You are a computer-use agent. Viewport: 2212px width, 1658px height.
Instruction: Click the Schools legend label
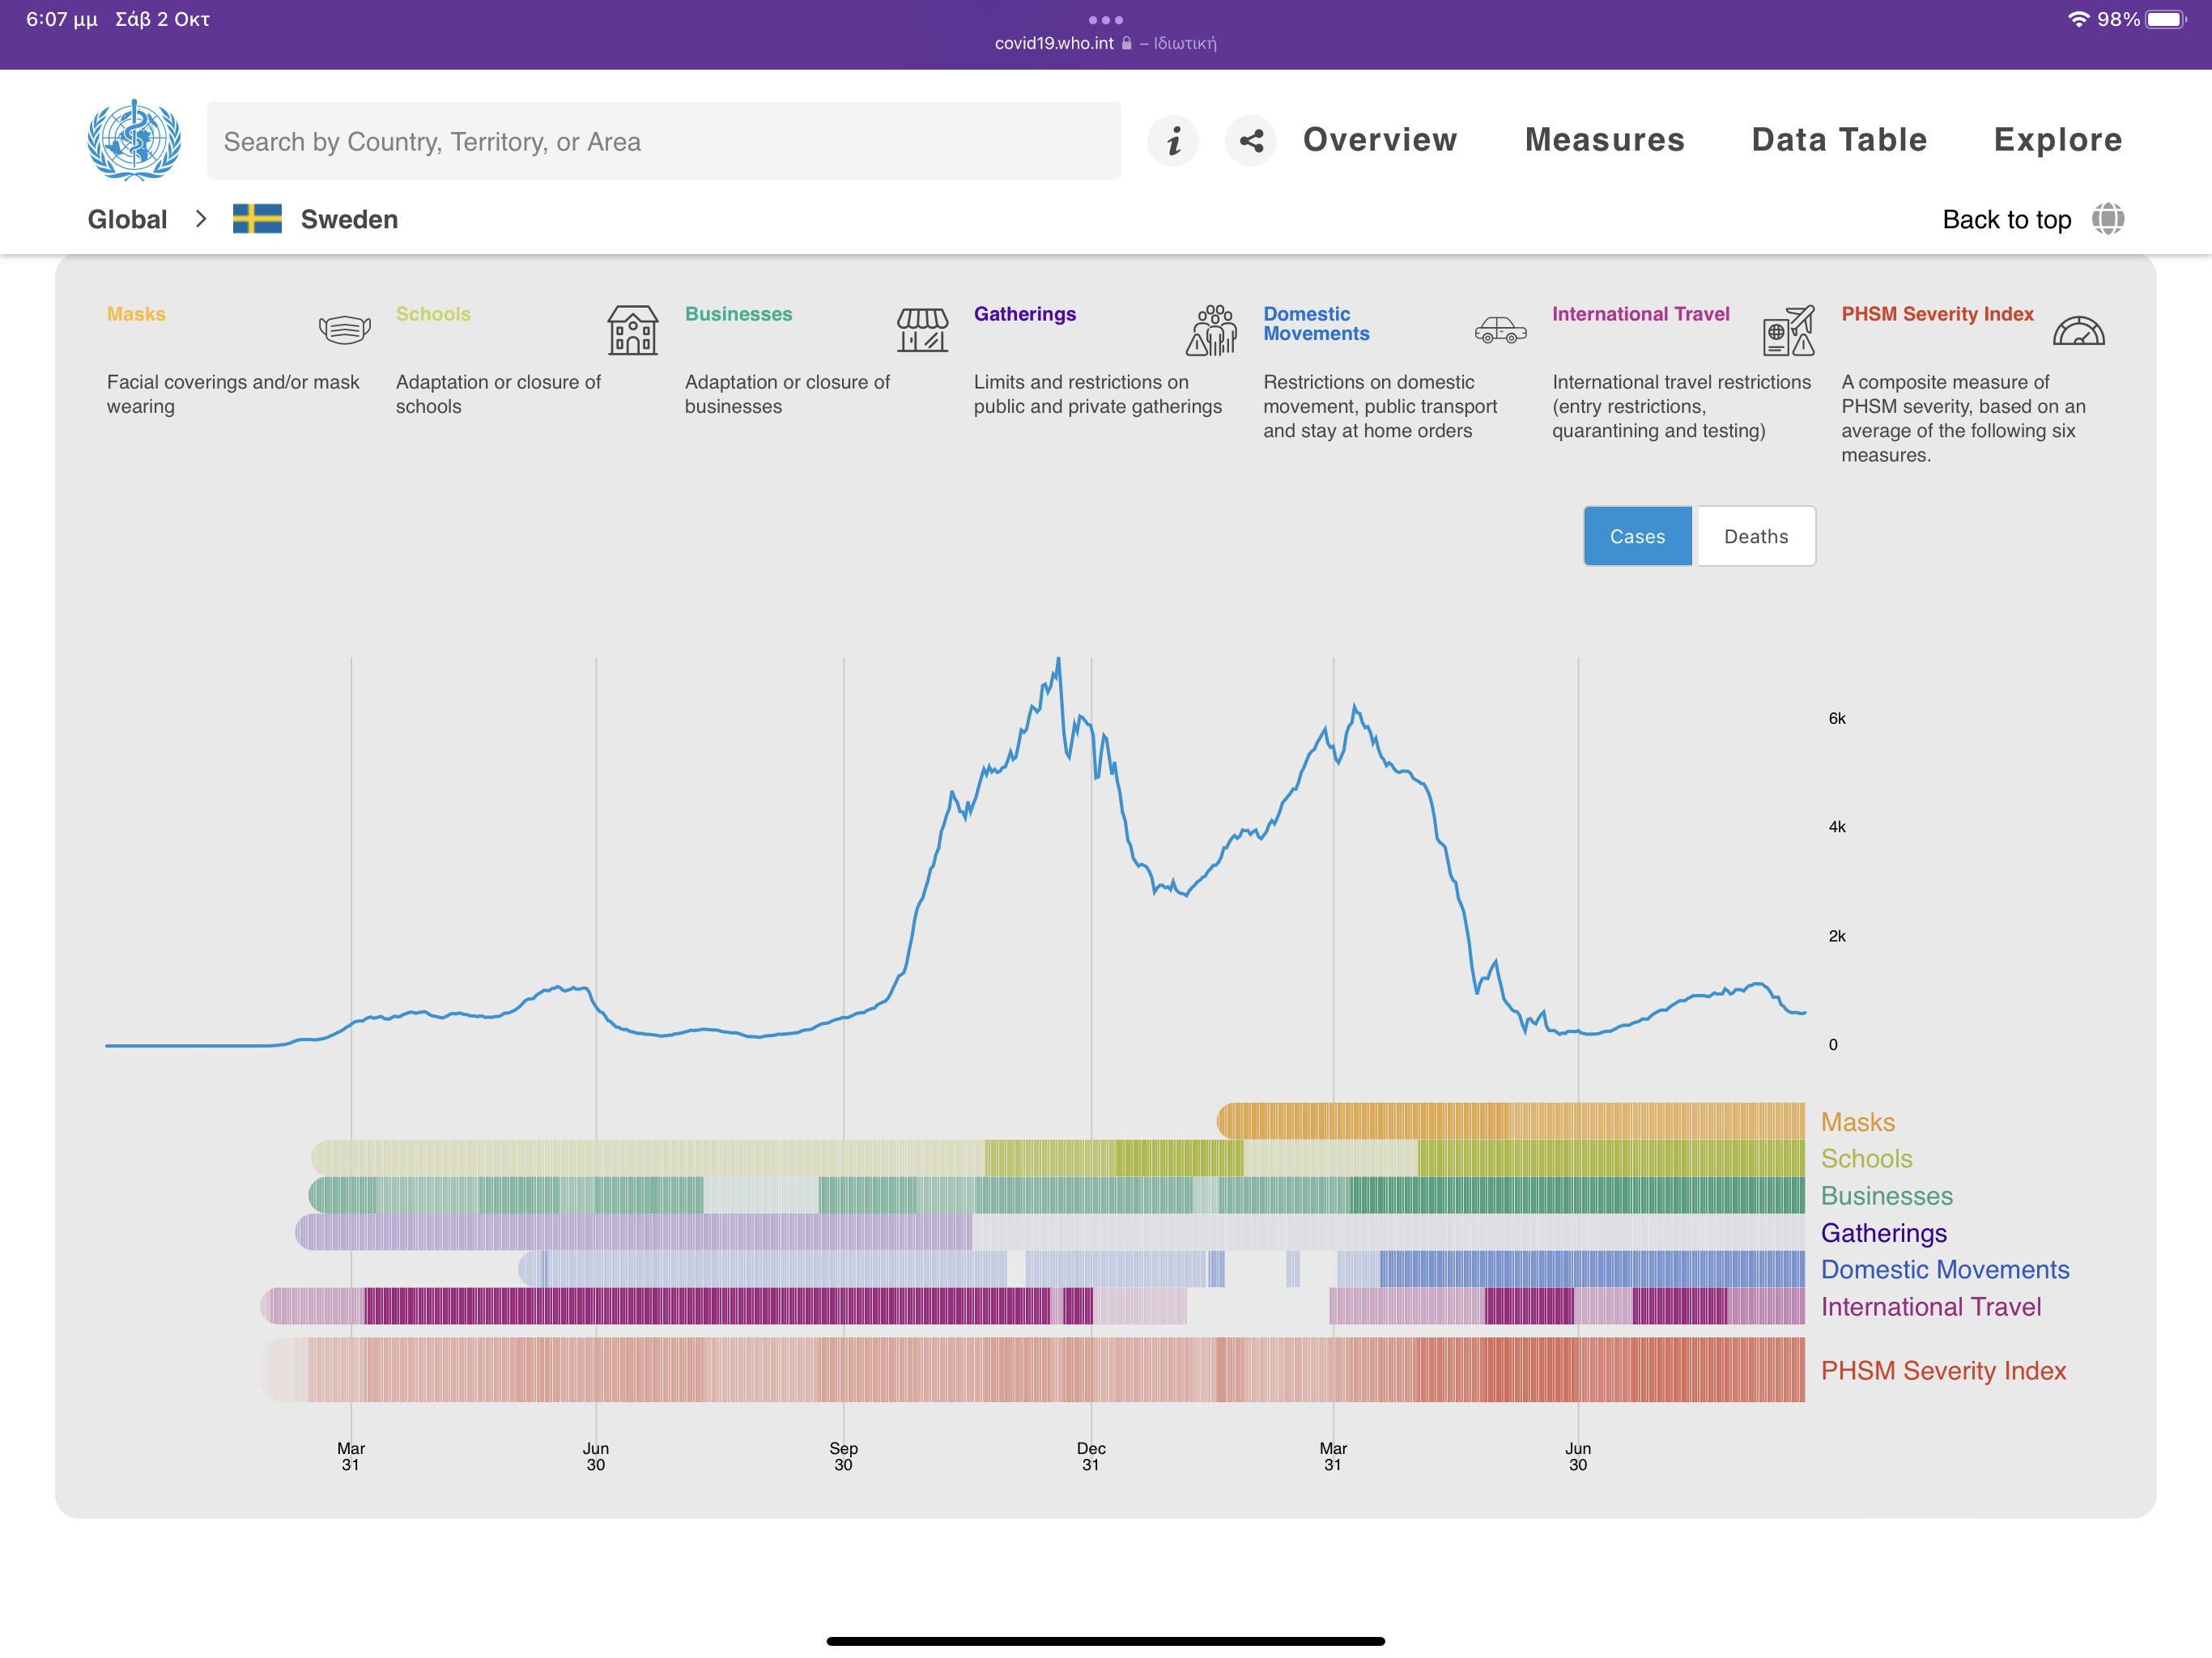coord(1866,1158)
